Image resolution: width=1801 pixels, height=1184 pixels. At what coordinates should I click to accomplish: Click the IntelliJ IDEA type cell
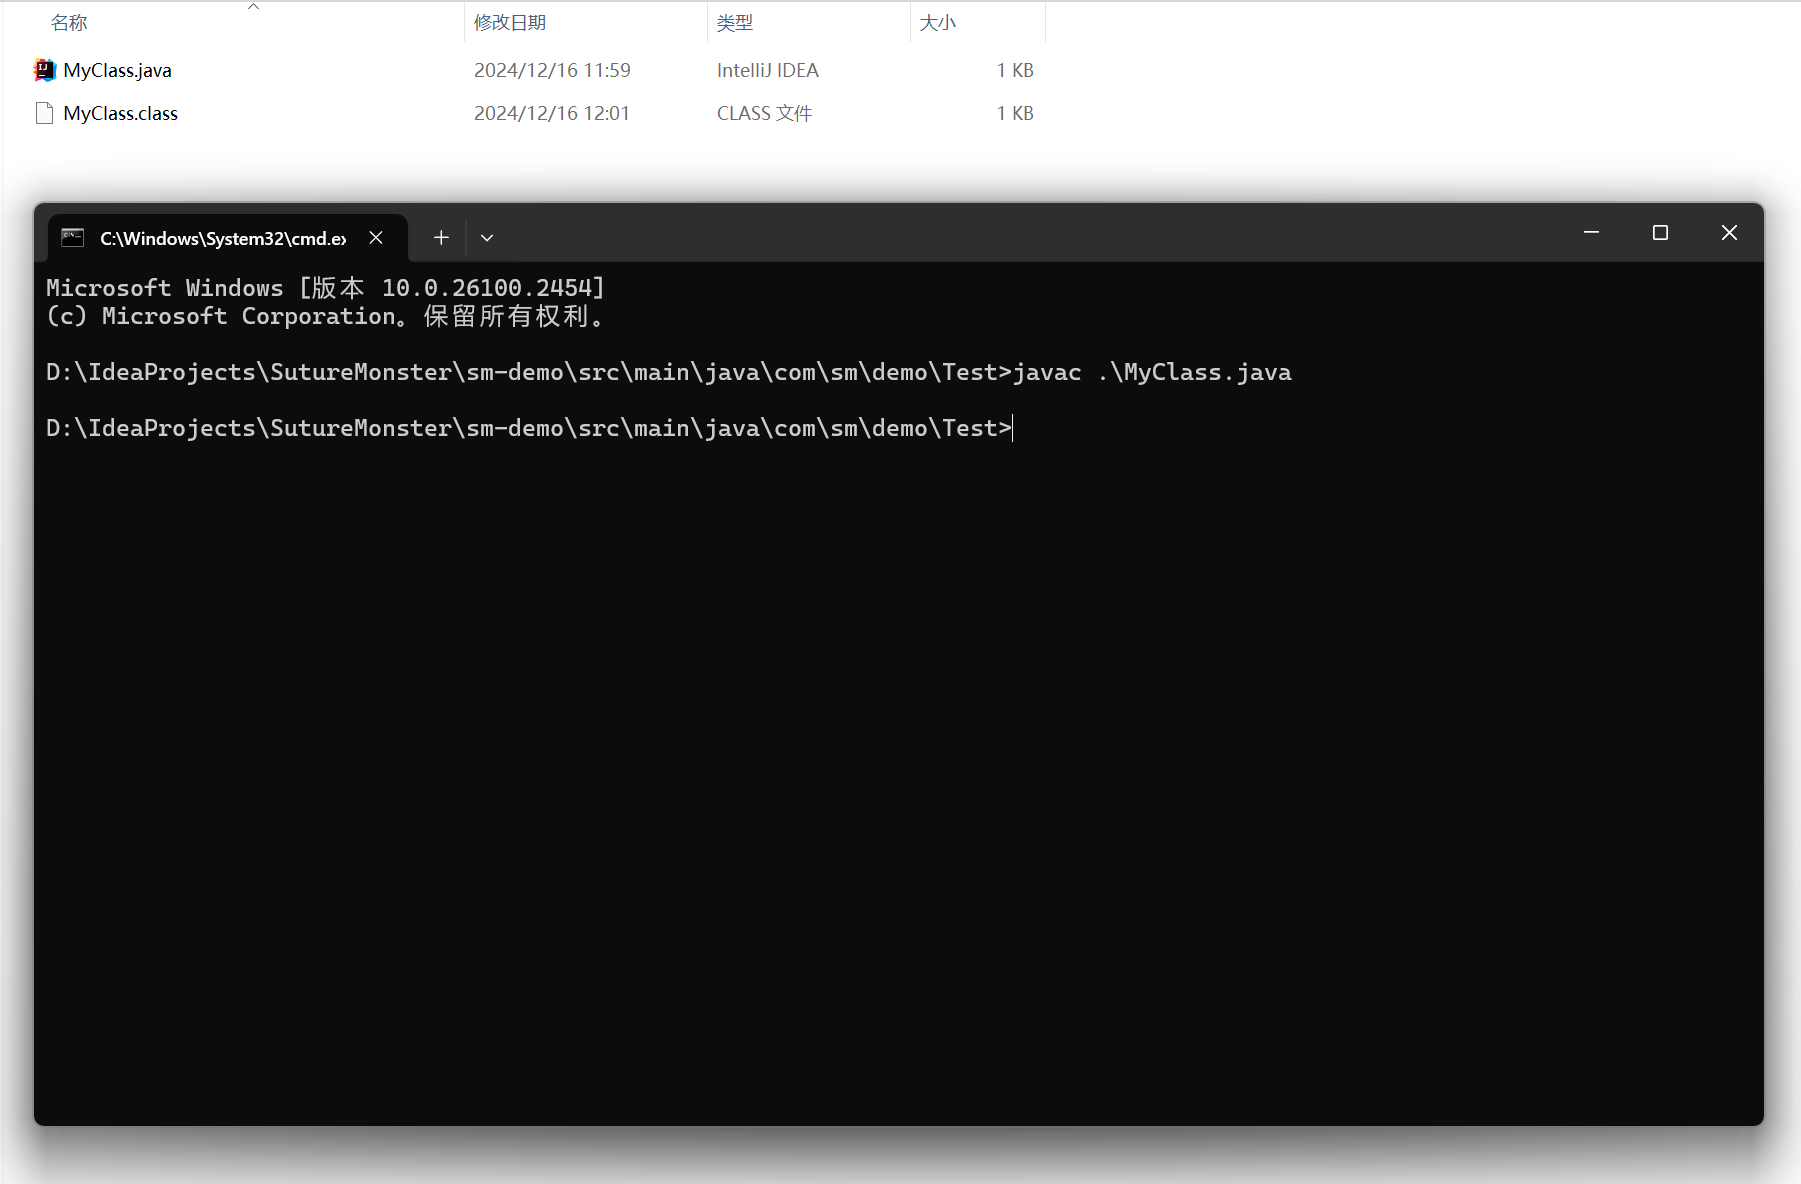[767, 70]
